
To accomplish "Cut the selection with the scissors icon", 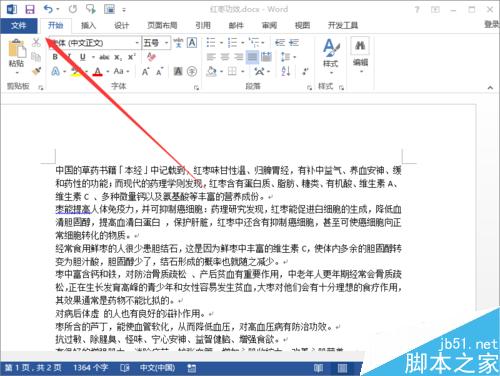I will point(36,43).
